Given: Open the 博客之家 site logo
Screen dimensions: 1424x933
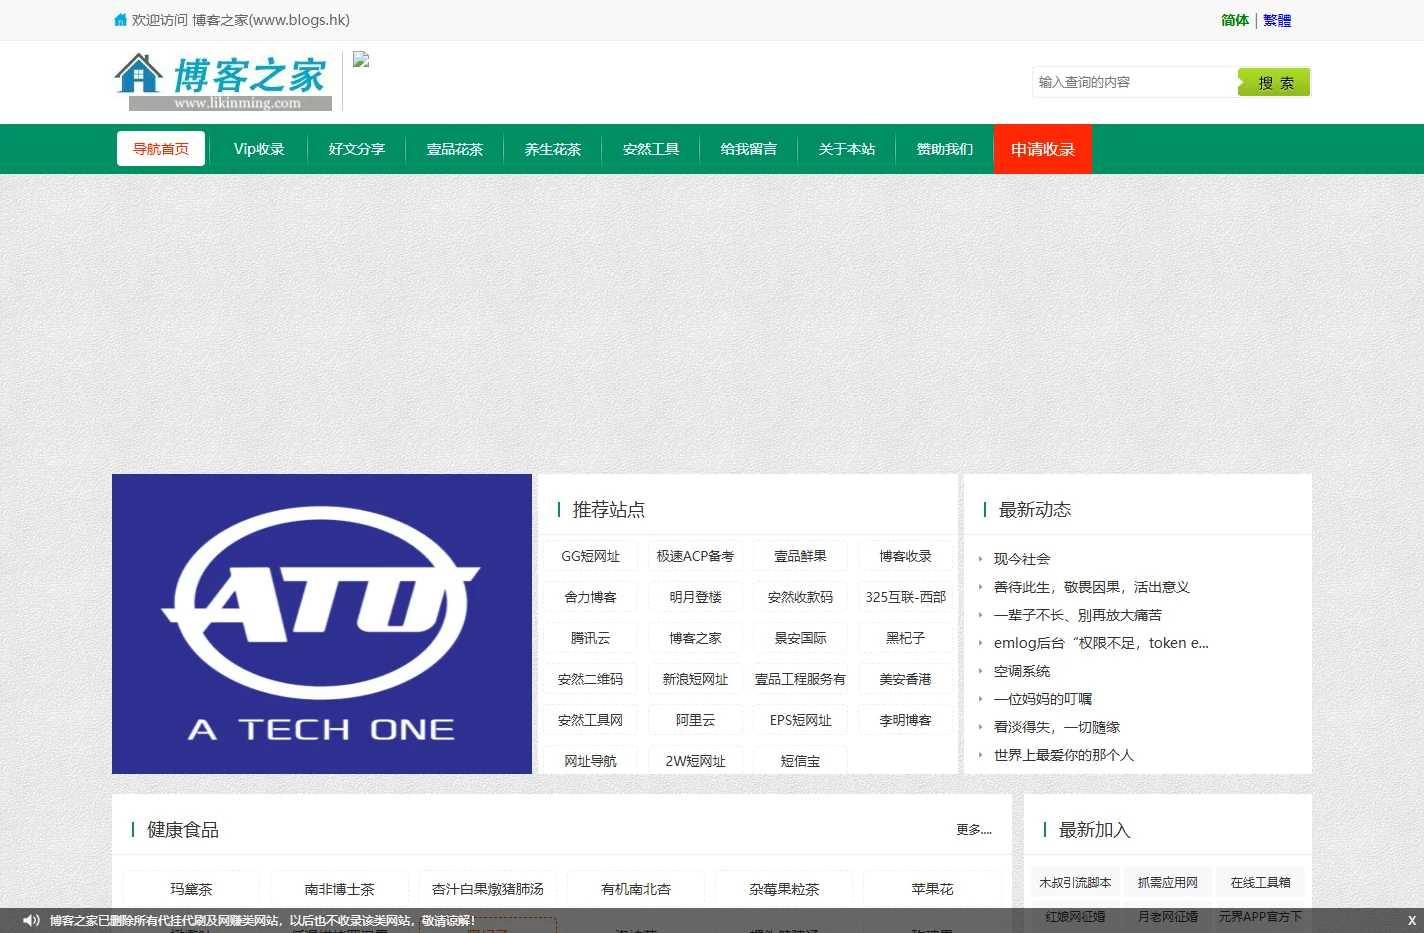Looking at the screenshot, I should click(x=223, y=81).
